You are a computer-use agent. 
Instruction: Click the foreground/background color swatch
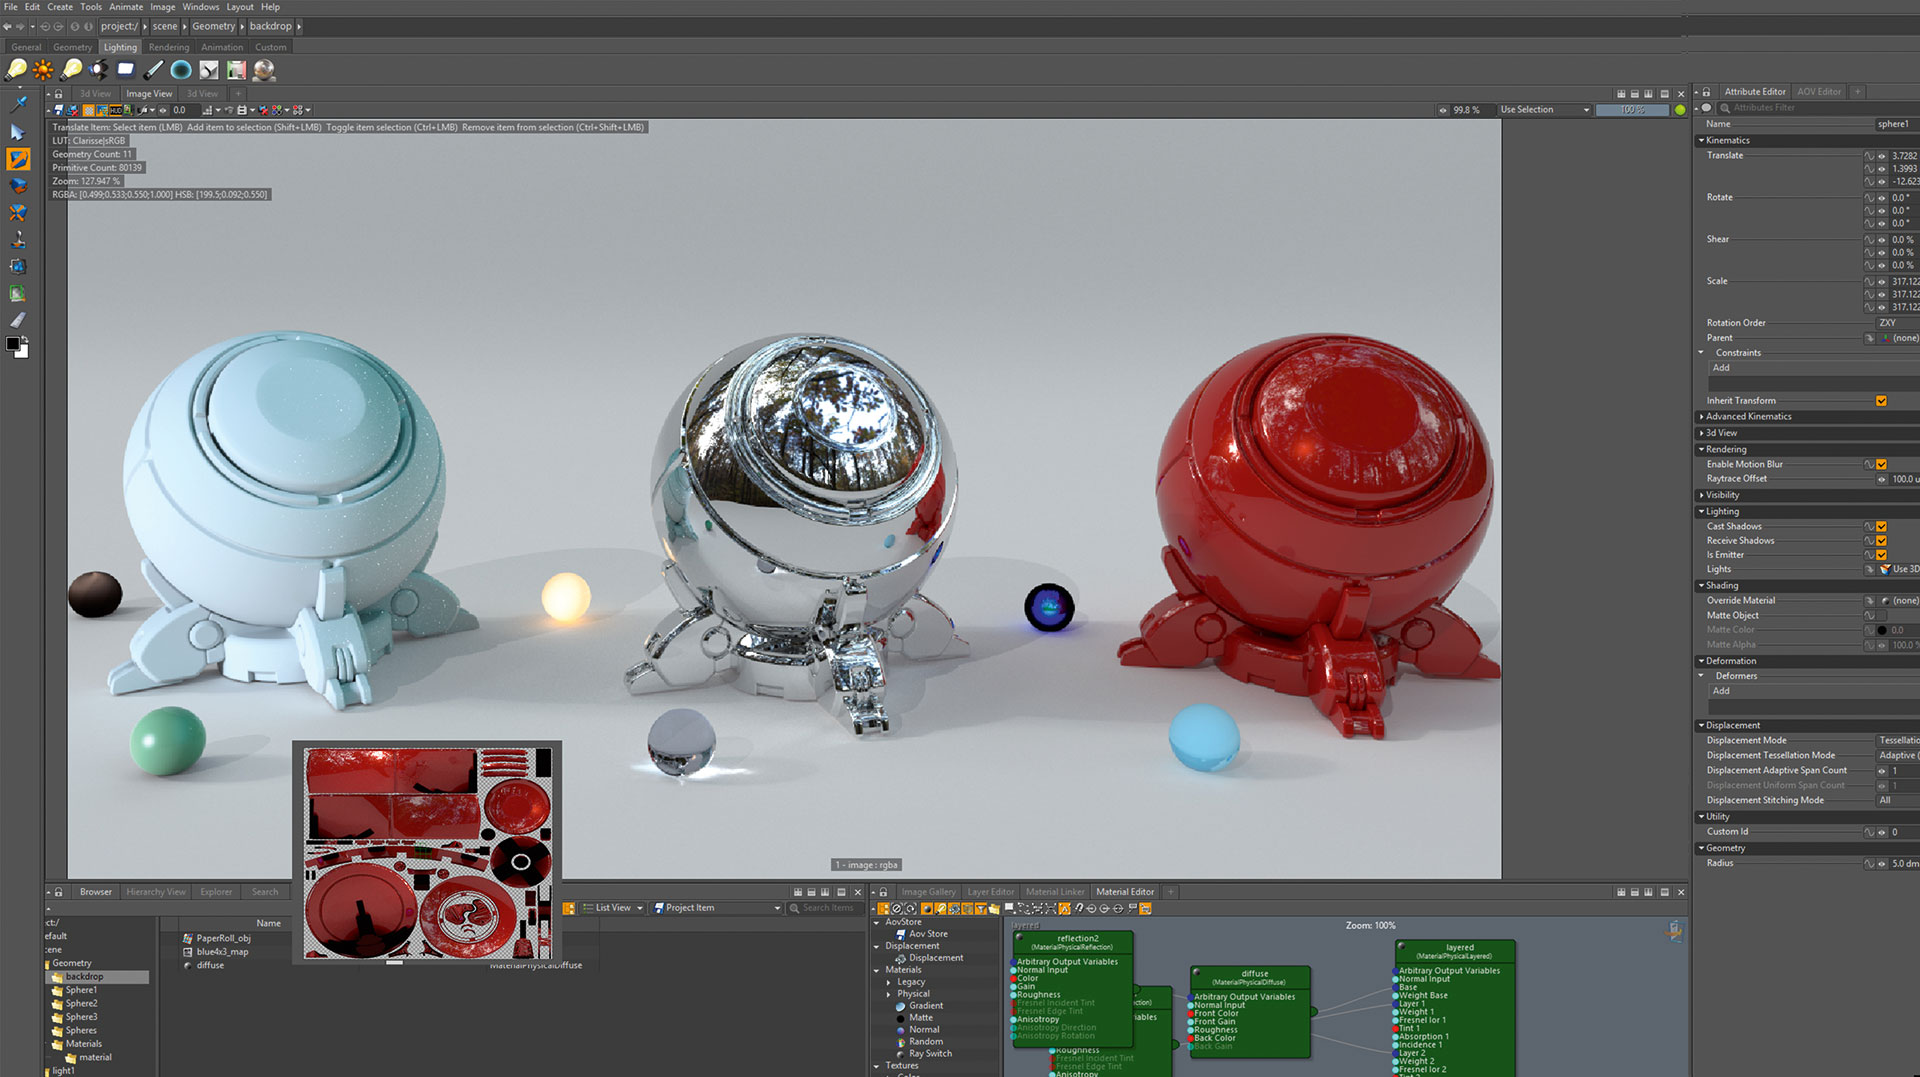pyautogui.click(x=17, y=347)
